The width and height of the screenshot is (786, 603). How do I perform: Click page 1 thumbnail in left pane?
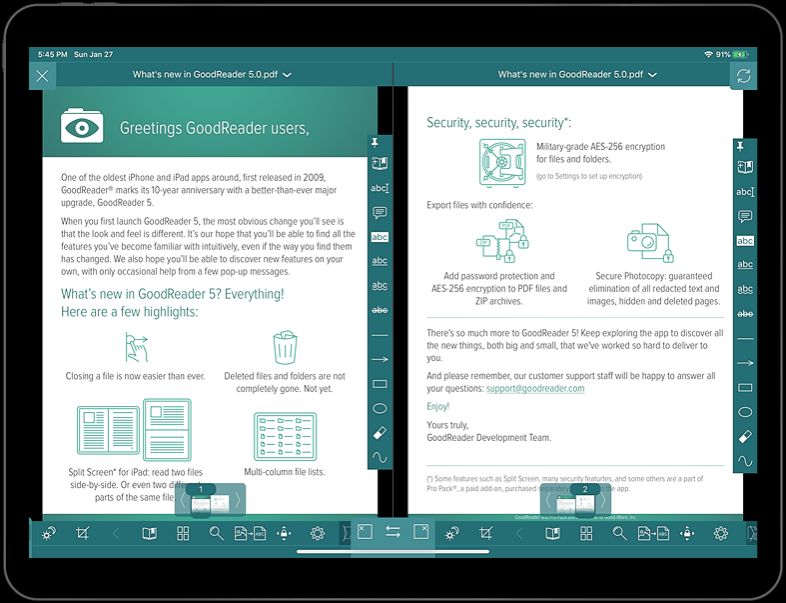211,502
